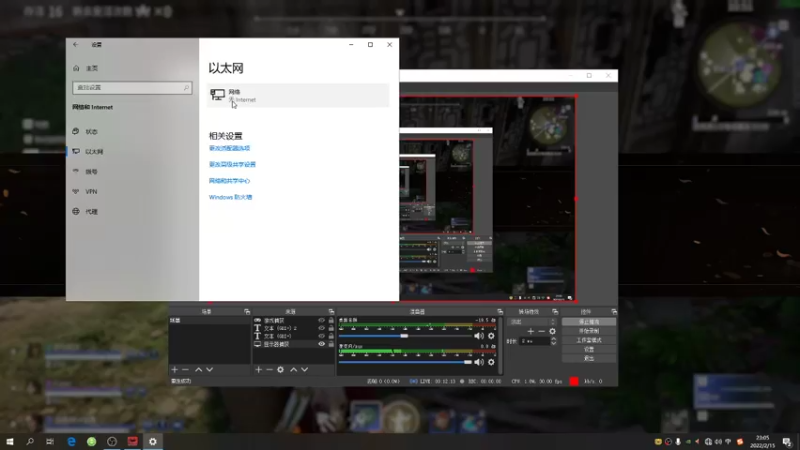
Task: Click the start recording button in OBS
Action: click(589, 331)
